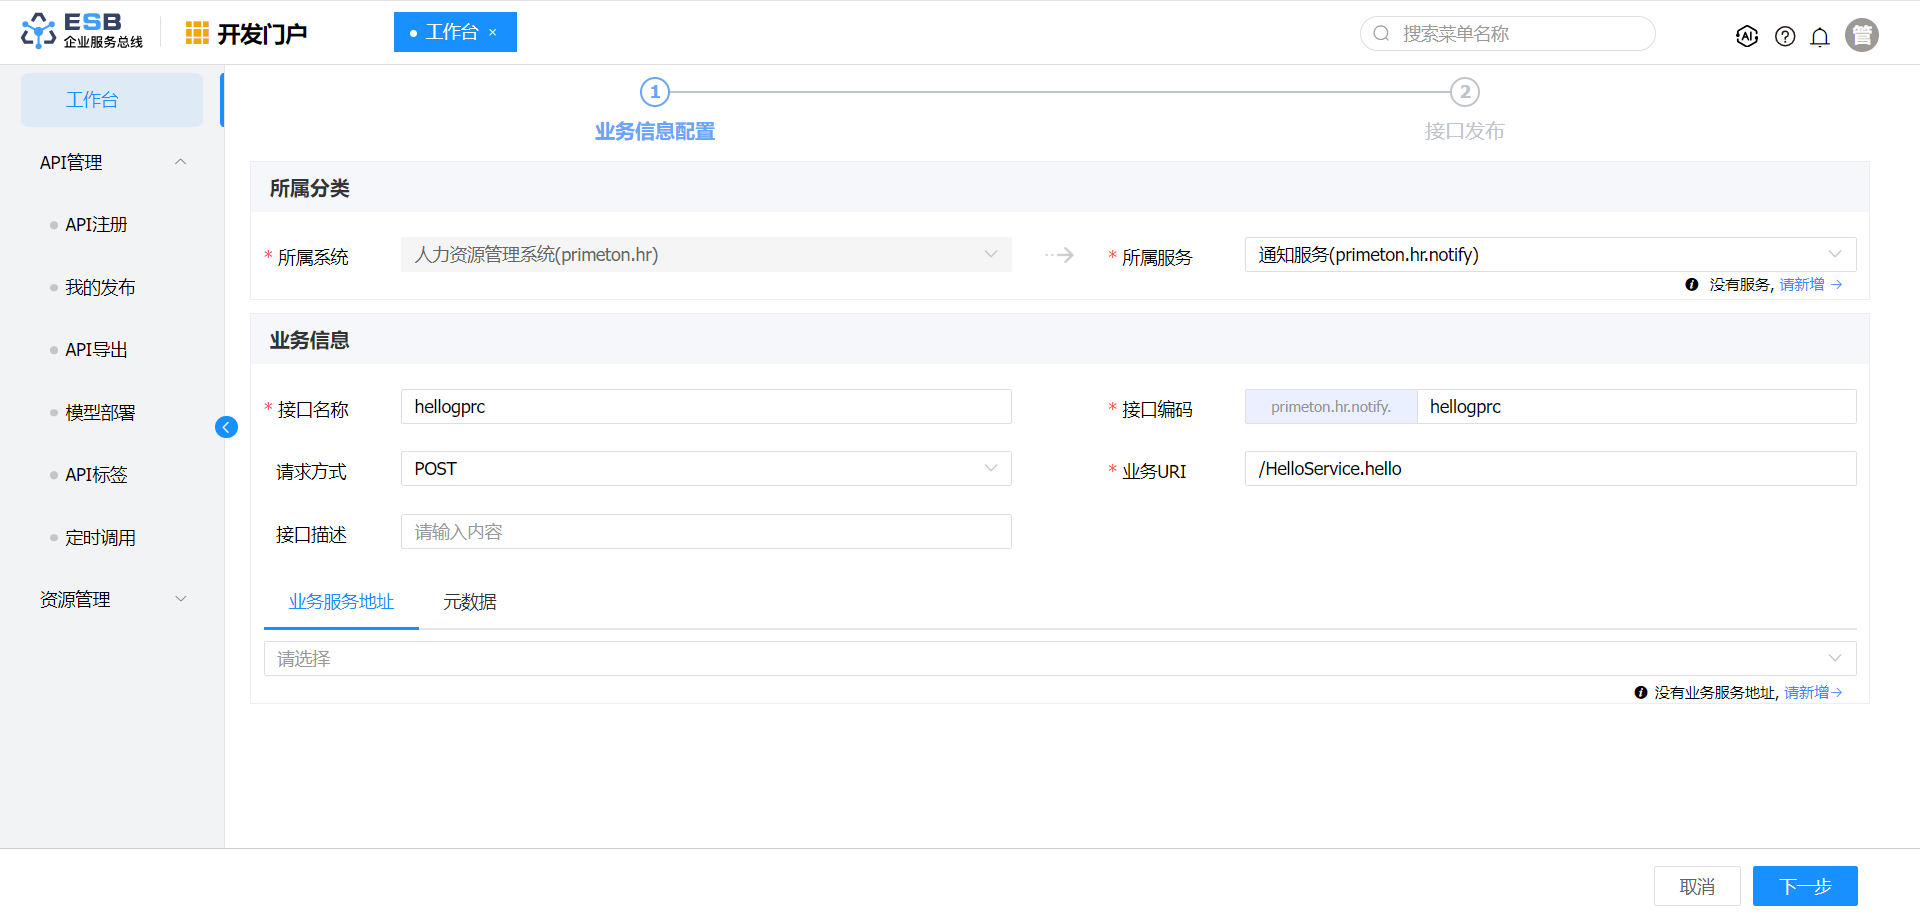Open 定时调用 in the sidebar
Screen dimensions: 1920x922
click(x=100, y=538)
